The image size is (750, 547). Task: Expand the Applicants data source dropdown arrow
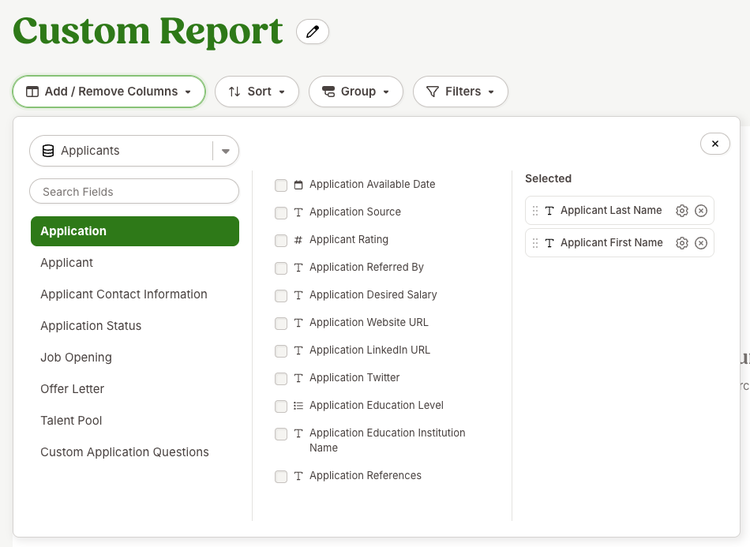coord(226,151)
